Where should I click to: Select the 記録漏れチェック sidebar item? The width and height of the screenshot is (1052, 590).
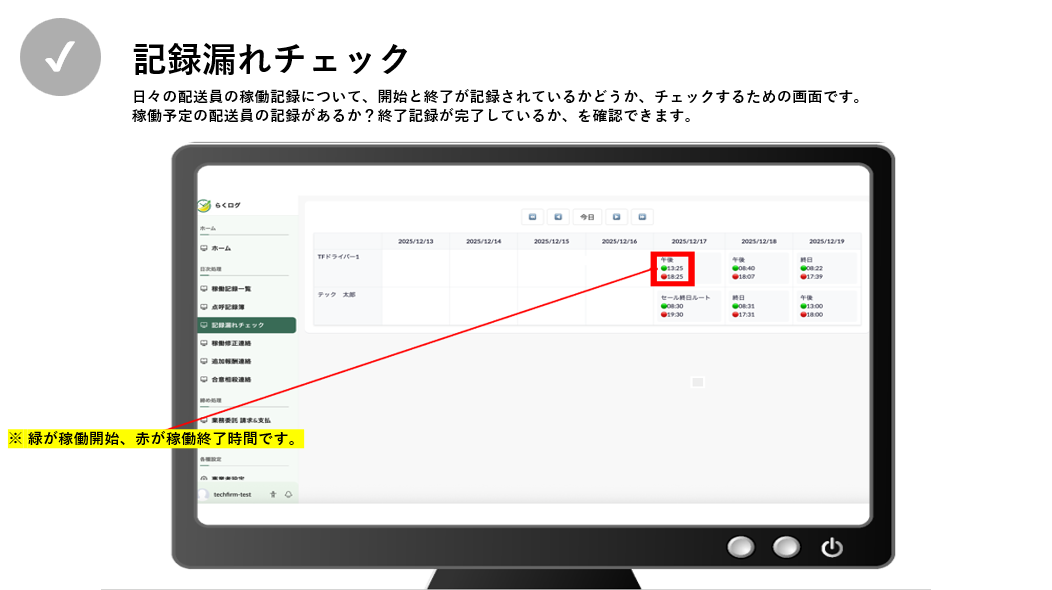[x=246, y=325]
